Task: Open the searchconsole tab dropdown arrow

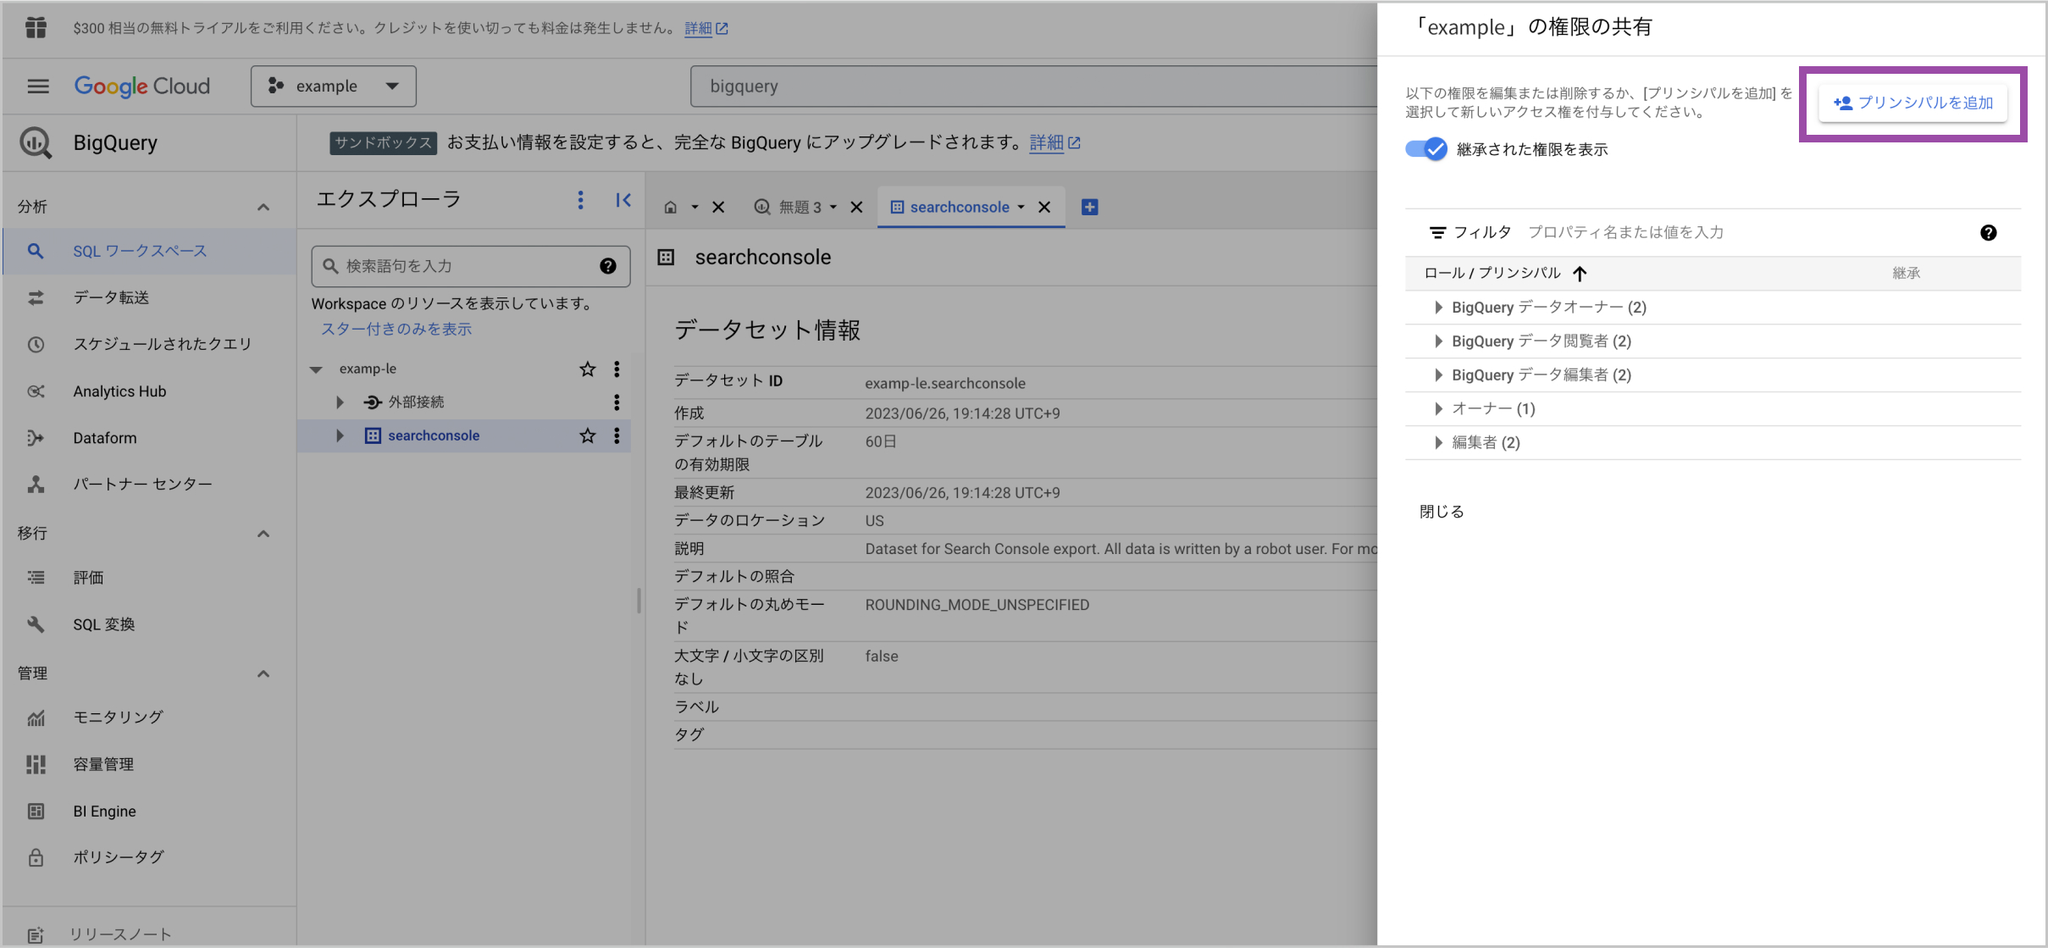Action: (x=1021, y=207)
